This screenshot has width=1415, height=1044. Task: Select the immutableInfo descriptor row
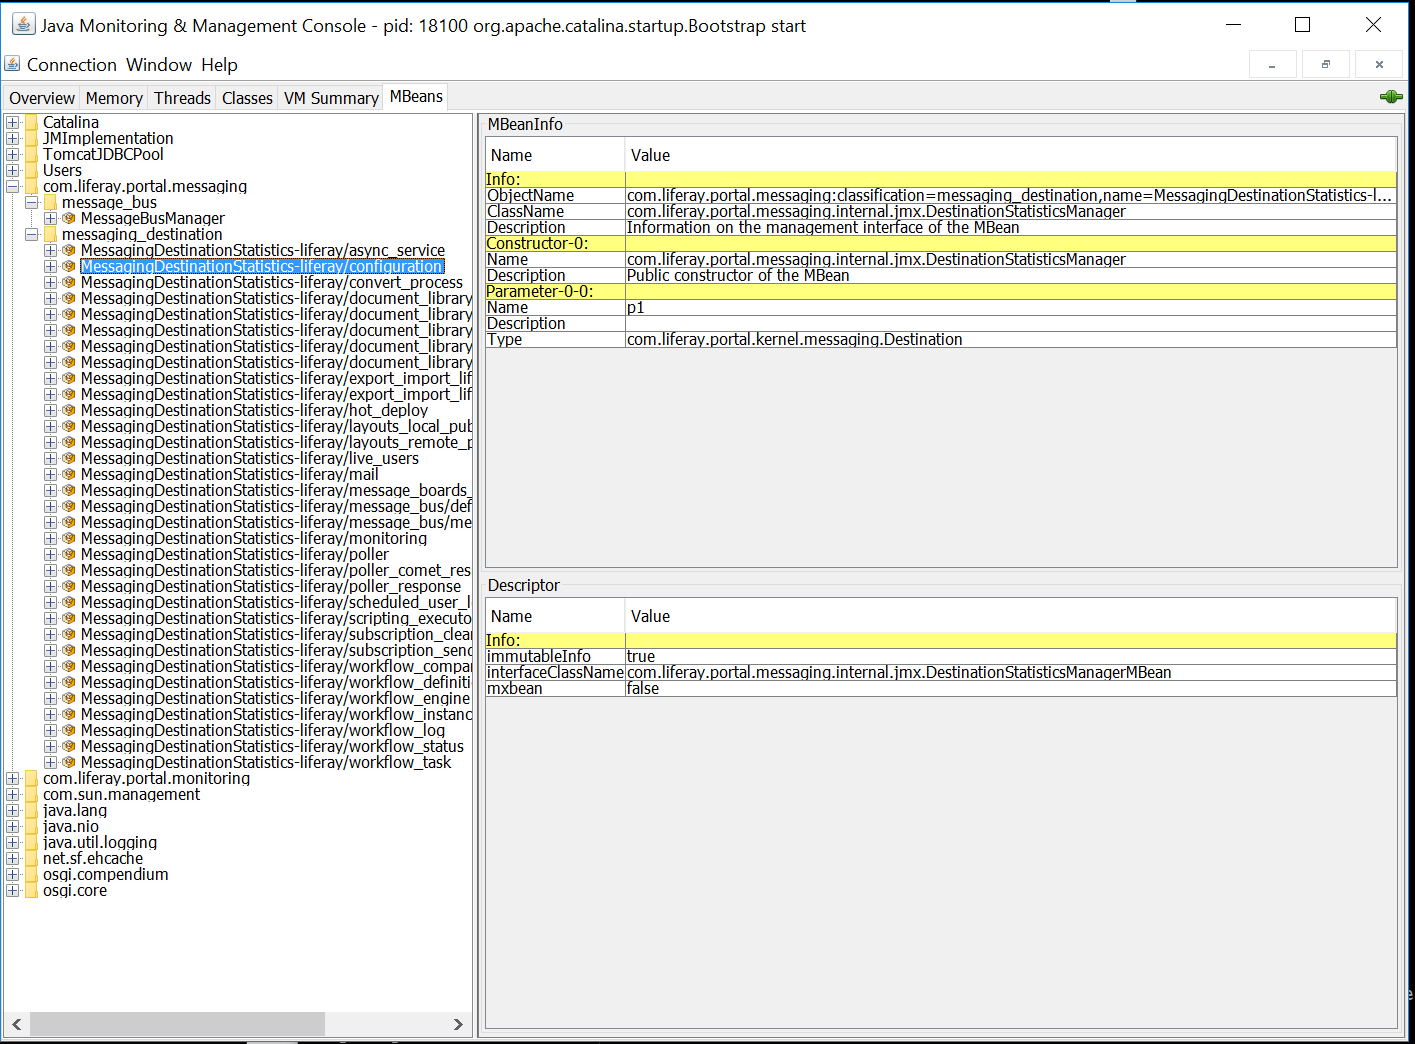(x=941, y=657)
